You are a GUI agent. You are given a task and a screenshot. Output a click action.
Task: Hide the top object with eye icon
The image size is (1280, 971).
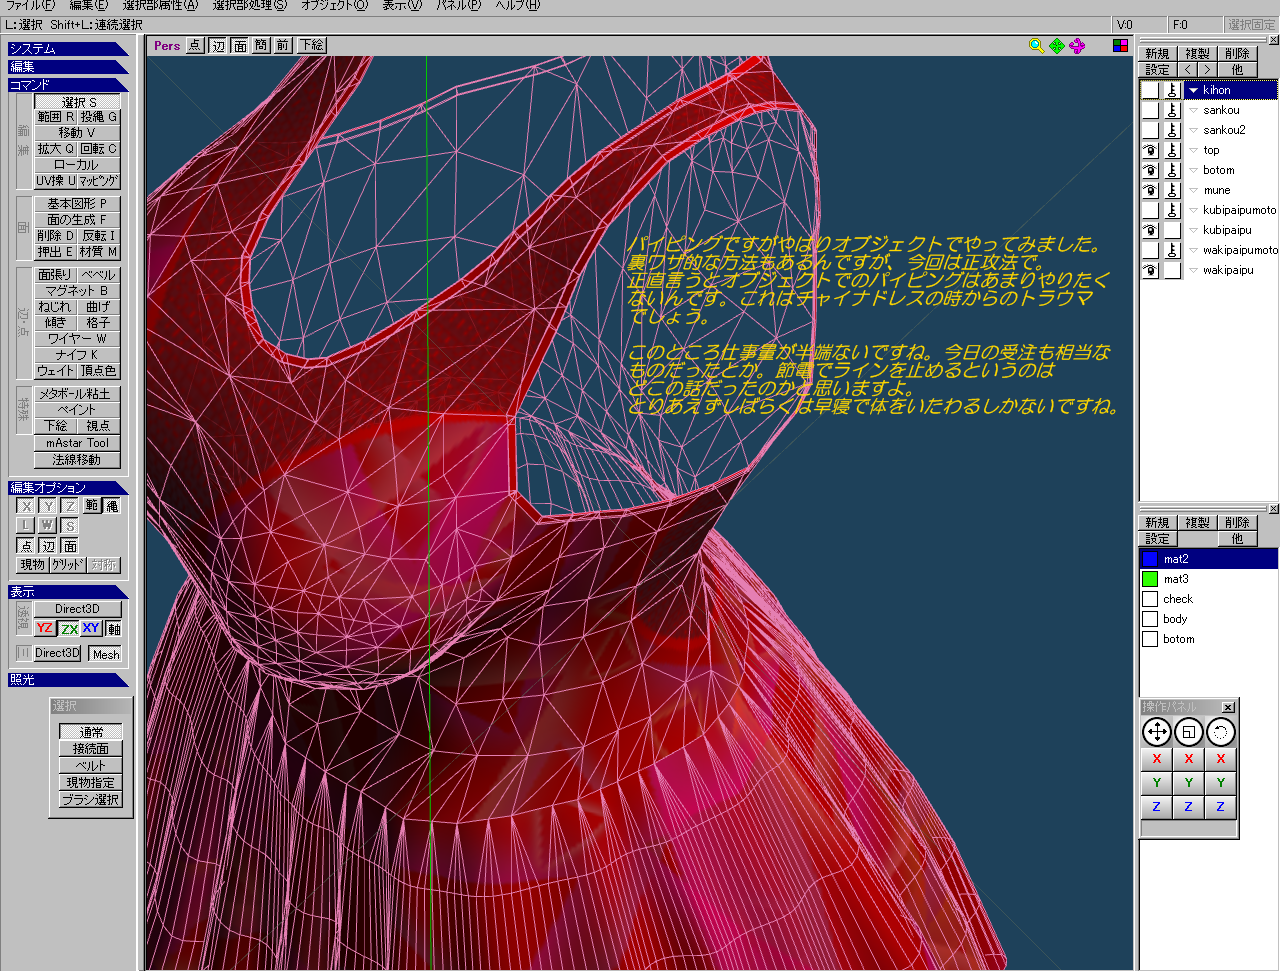(x=1150, y=150)
